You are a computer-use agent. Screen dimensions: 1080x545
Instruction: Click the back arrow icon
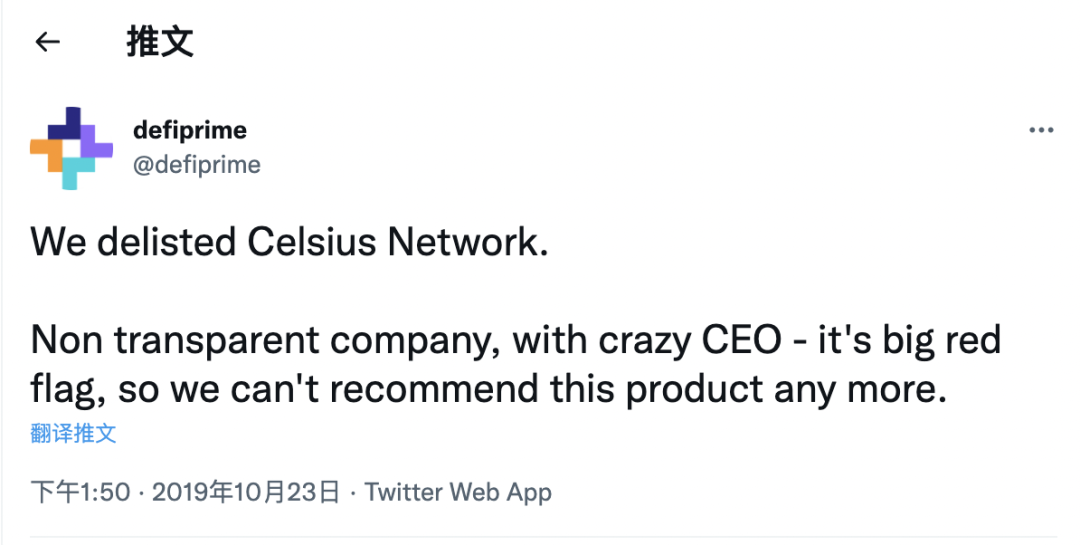(x=47, y=42)
